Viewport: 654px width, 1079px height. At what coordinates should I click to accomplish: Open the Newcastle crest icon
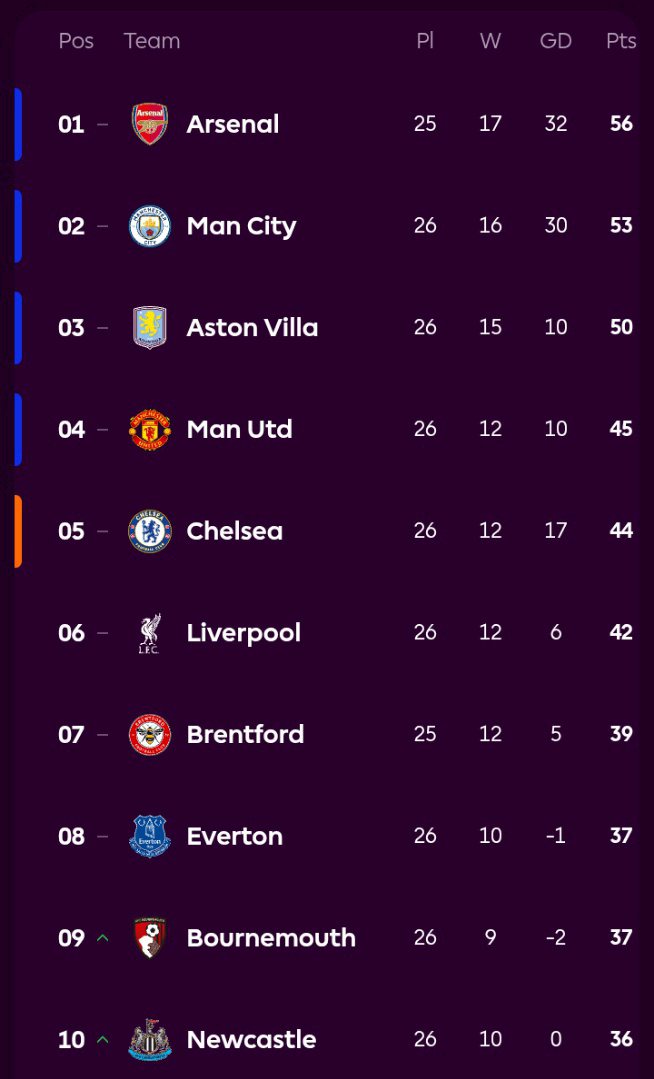[150, 1040]
